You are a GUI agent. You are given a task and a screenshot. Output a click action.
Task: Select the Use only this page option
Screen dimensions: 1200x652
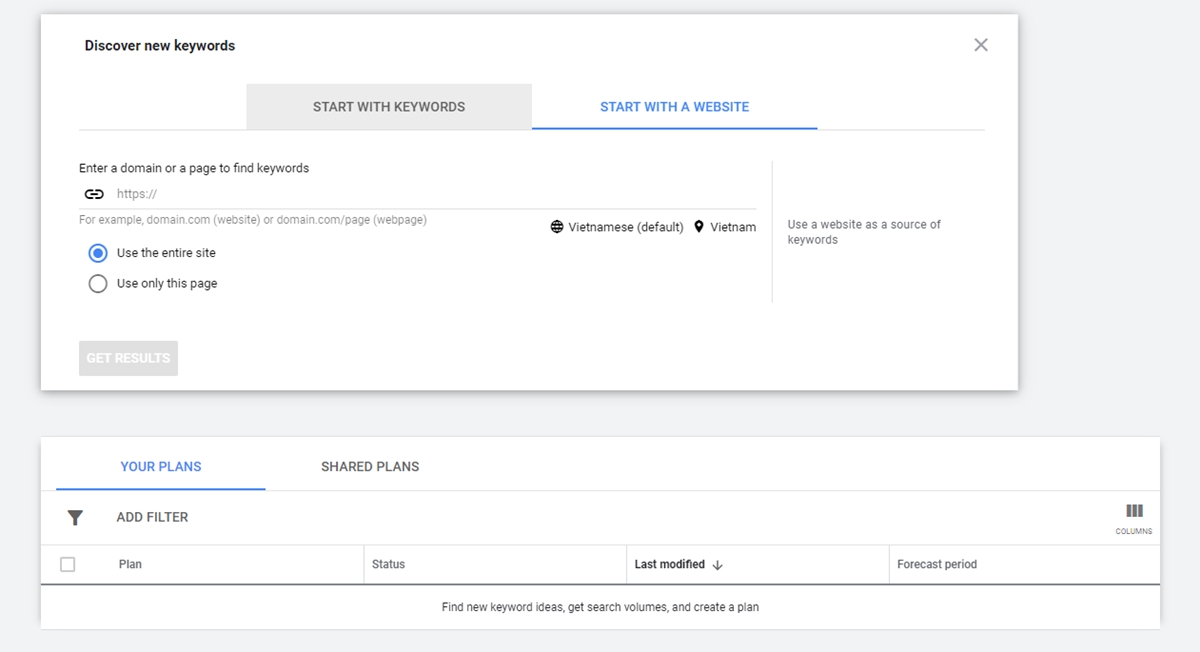98,284
